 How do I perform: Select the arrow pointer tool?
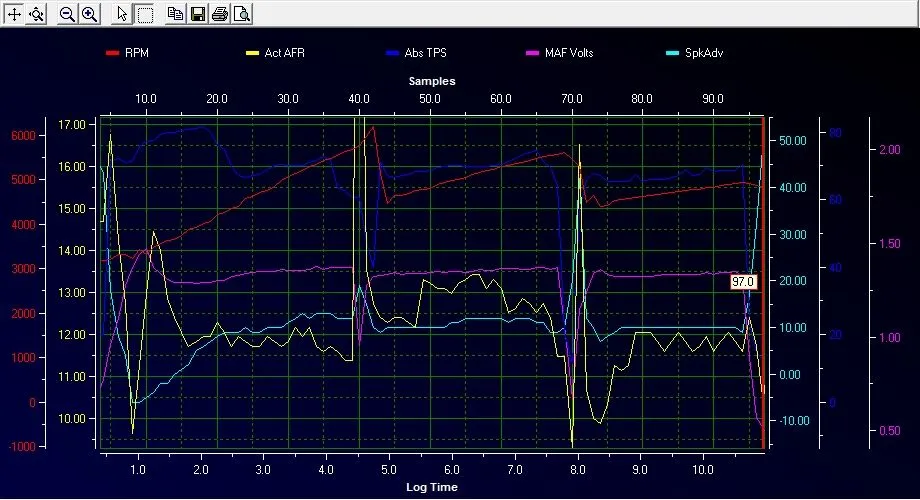click(122, 14)
